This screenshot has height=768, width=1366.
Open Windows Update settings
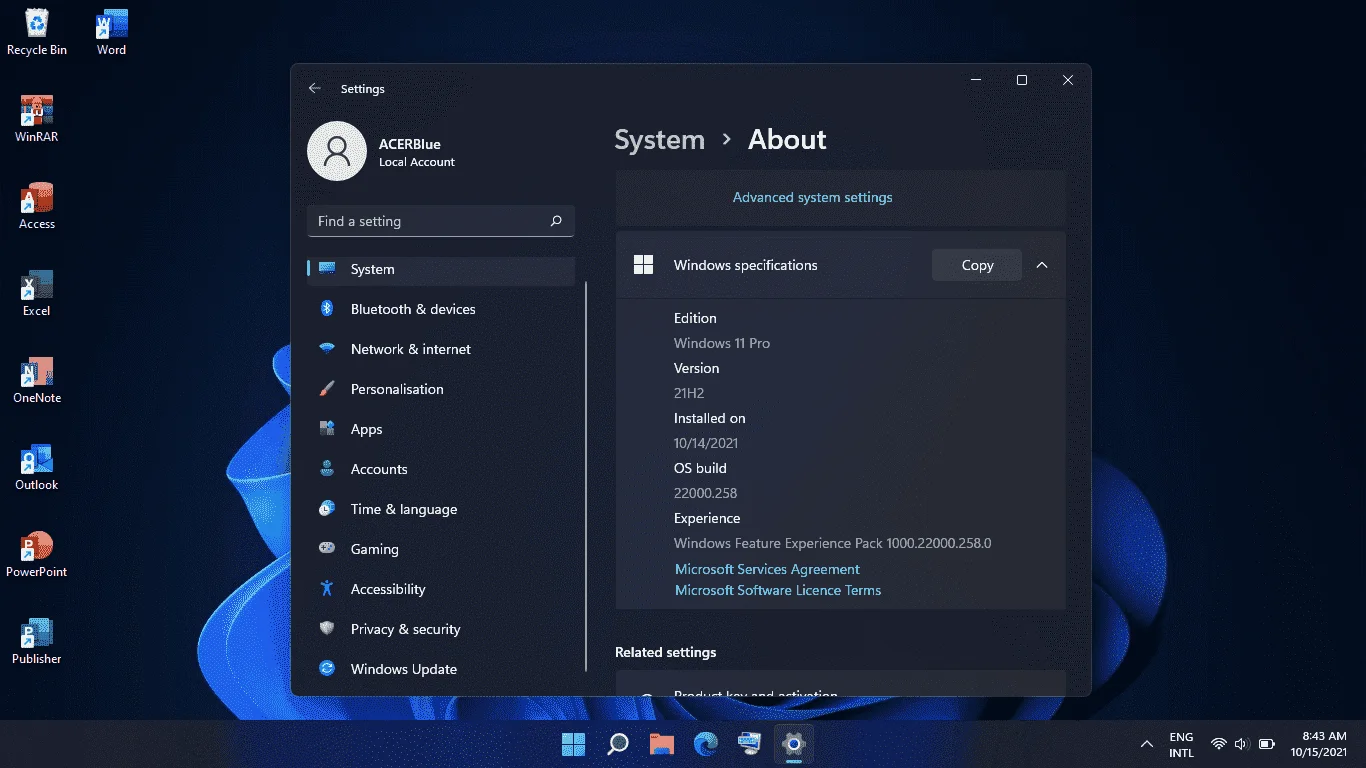[x=441, y=669]
